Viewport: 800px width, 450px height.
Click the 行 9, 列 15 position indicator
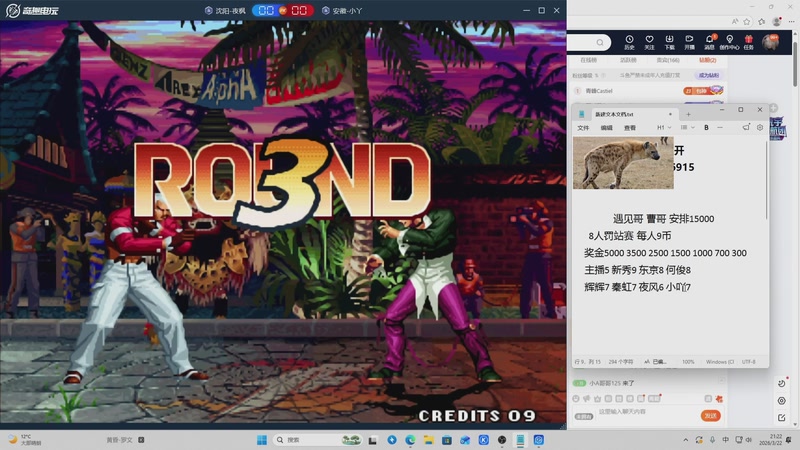(x=588, y=362)
